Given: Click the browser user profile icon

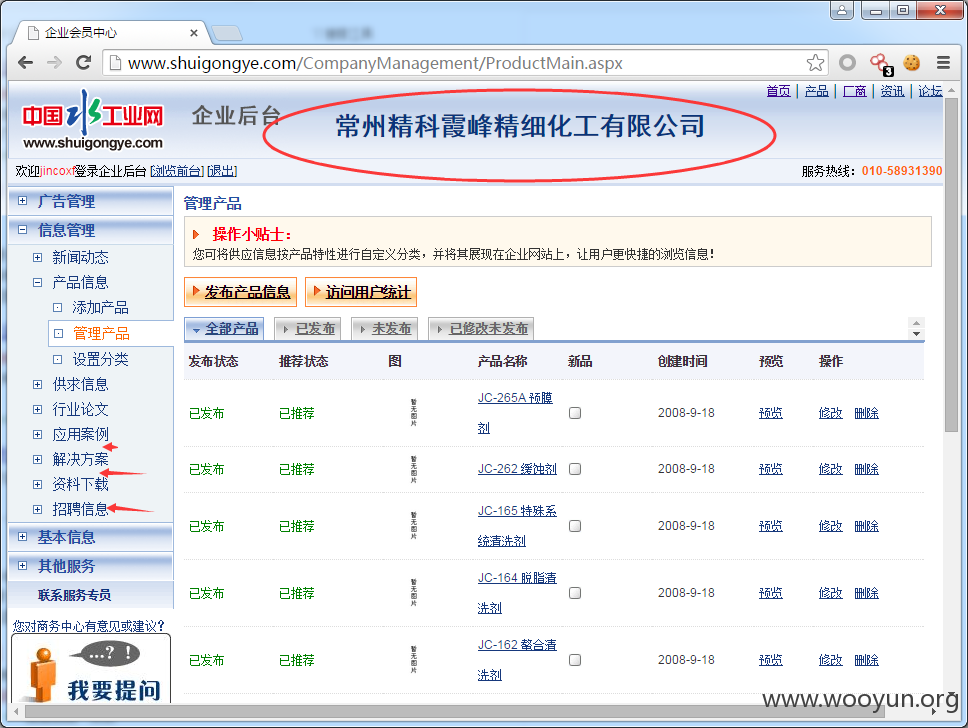Looking at the screenshot, I should click(x=841, y=10).
